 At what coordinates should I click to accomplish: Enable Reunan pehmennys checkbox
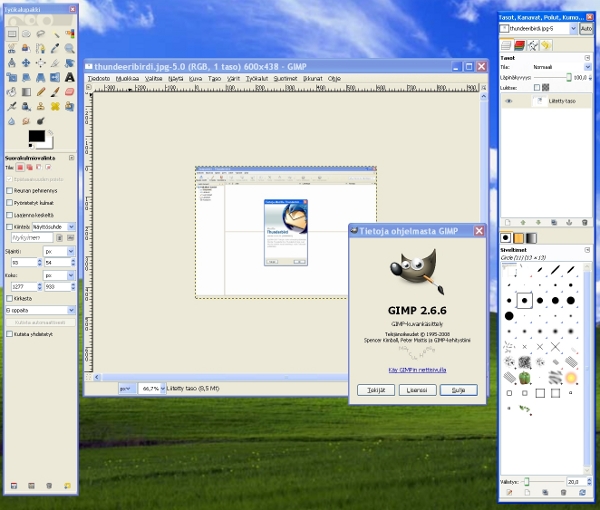[x=10, y=191]
